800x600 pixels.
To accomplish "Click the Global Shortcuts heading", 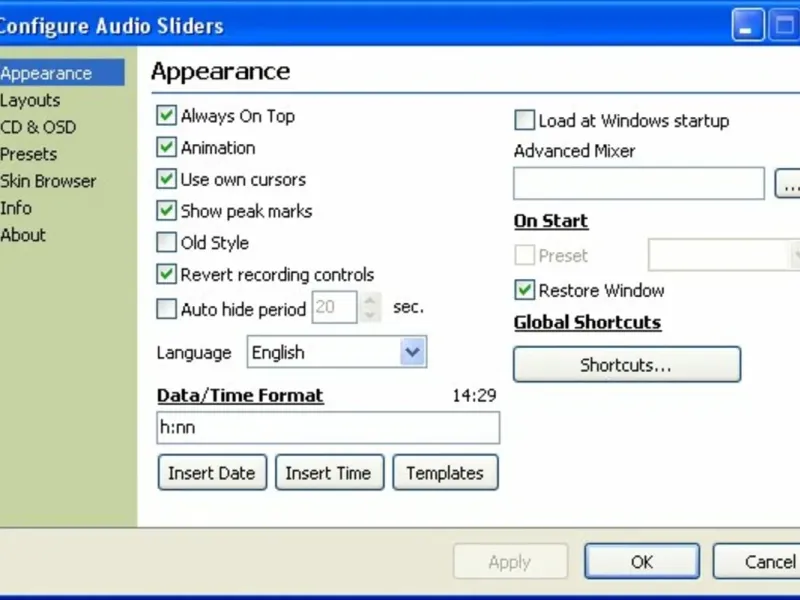I will (x=587, y=322).
